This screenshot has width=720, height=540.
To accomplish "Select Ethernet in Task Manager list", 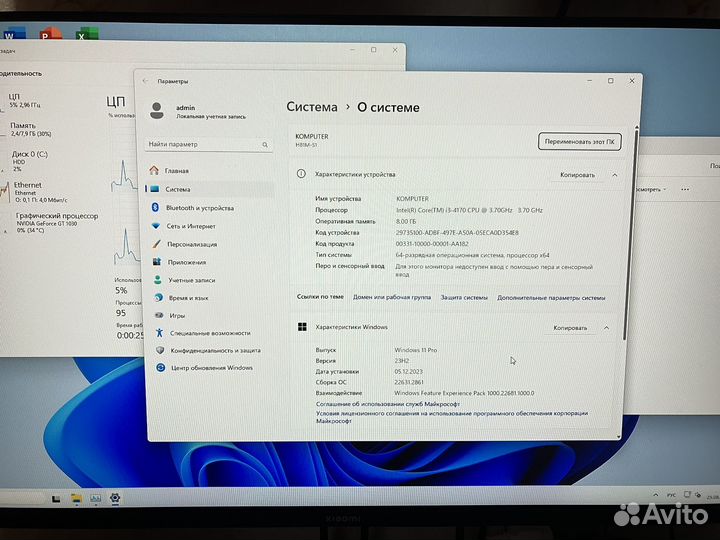I will coord(40,192).
